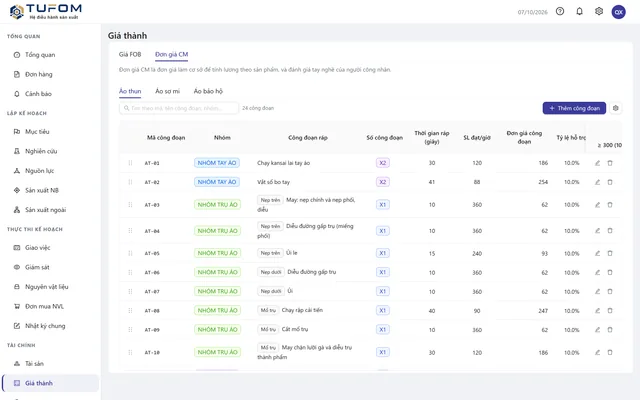Click the table settings gear icon
Screen dimensions: 640x400
[x=616, y=108]
